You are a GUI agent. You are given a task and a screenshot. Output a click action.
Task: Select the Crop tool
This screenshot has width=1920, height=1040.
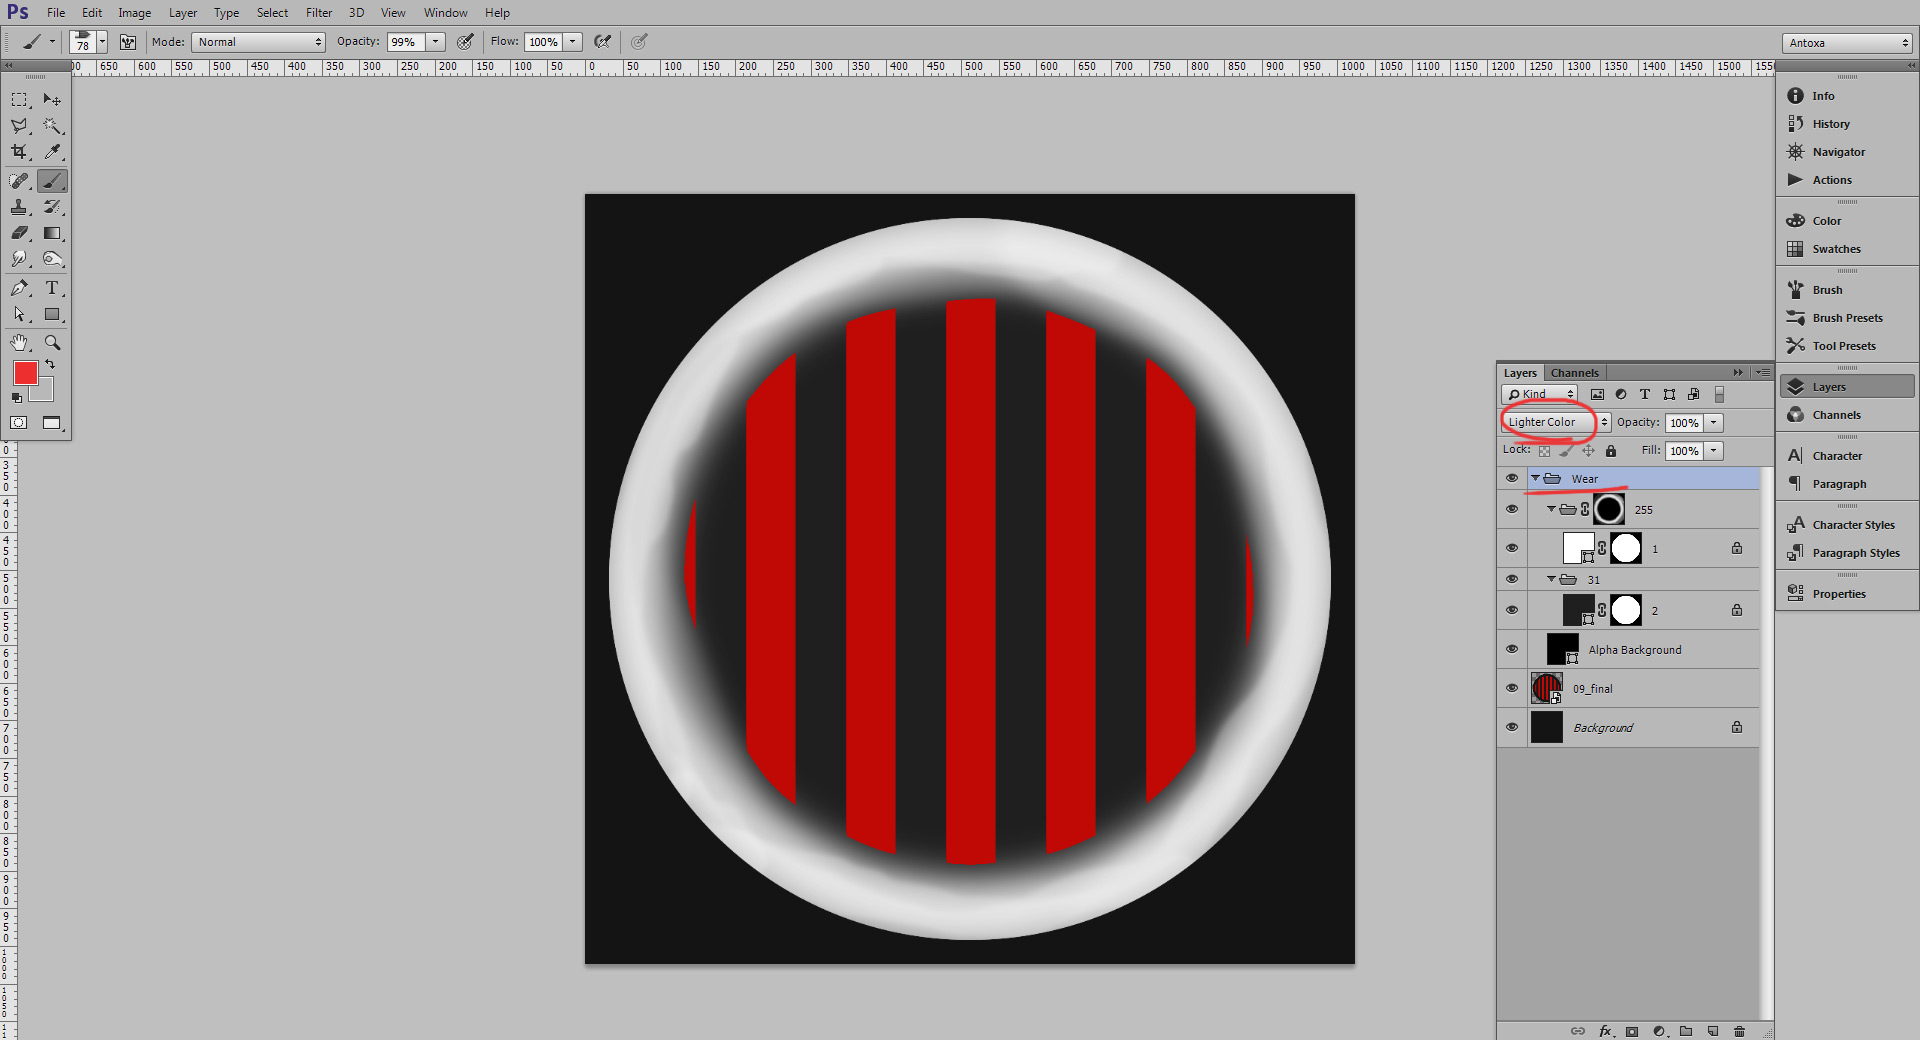coord(19,152)
